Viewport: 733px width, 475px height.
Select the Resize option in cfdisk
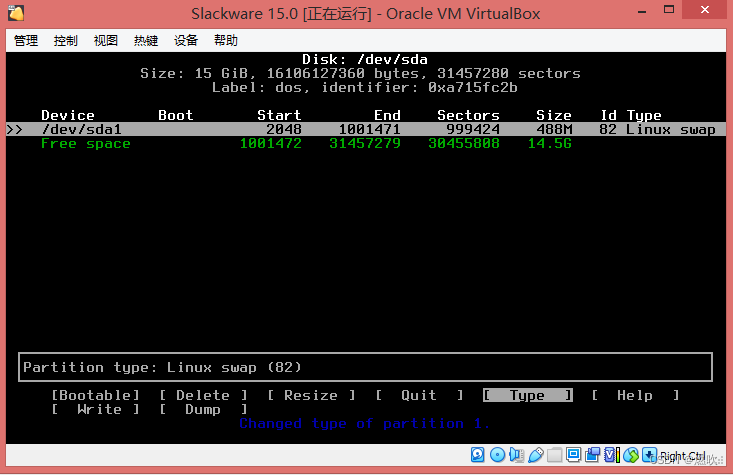point(311,396)
